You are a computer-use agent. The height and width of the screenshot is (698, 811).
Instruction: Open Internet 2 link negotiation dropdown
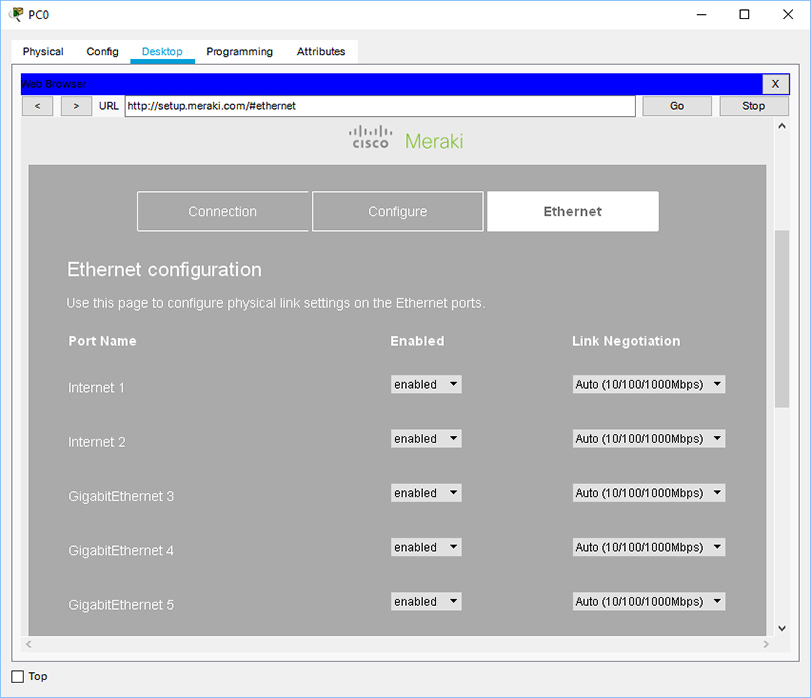pos(649,438)
